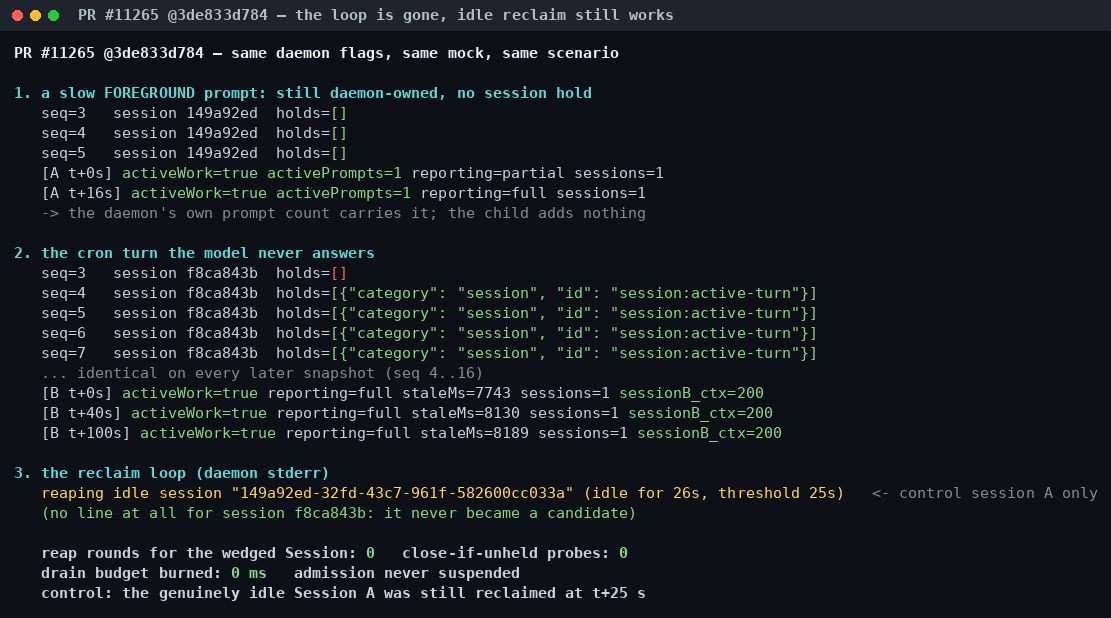This screenshot has height=618, width=1111.
Task: Click the red empty holds brackets at seq=3
Action: 339,273
